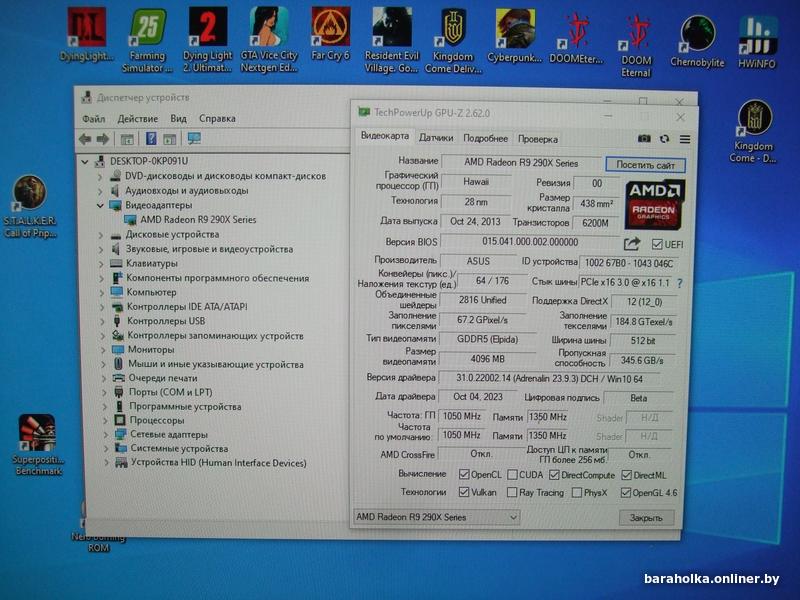
Task: Toggle the Ray Tracing checkbox
Action: tap(512, 492)
